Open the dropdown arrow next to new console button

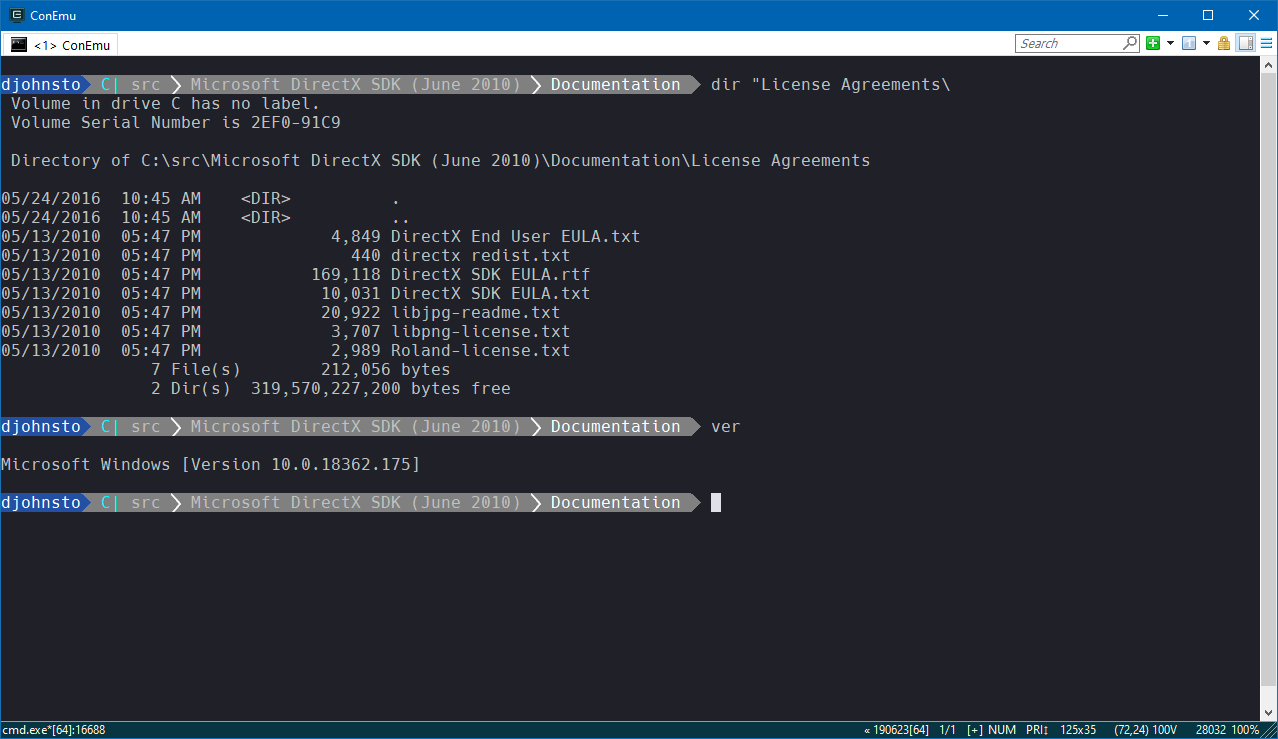pyautogui.click(x=1170, y=44)
